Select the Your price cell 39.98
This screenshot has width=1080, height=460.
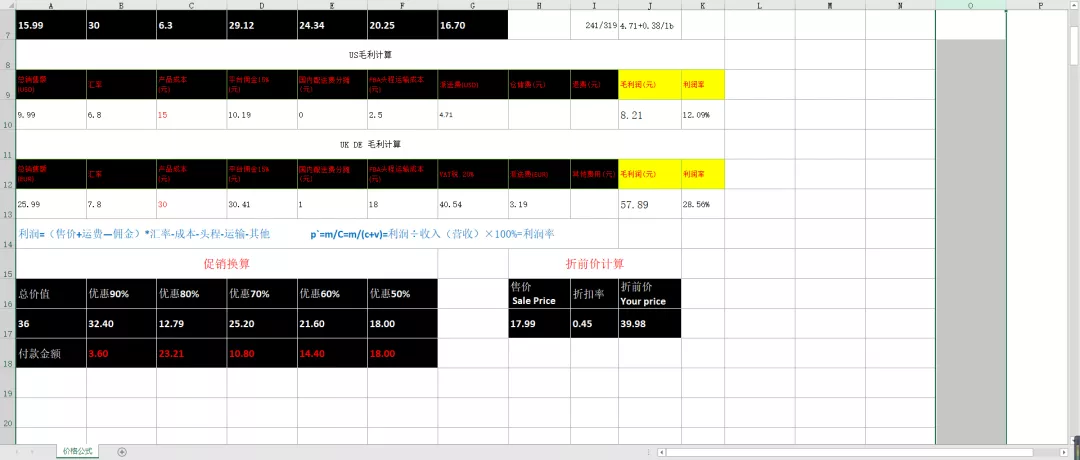coord(650,324)
